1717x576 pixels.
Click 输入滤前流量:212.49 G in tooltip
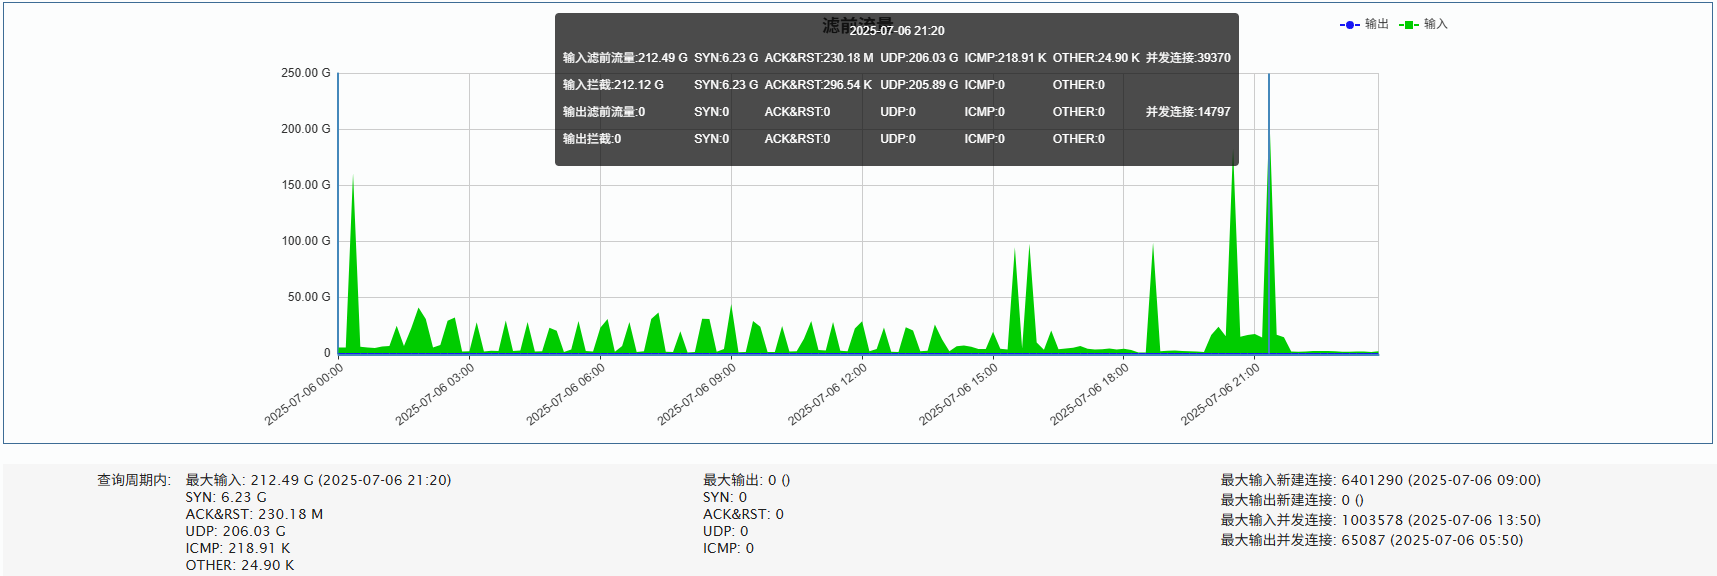[x=625, y=58]
